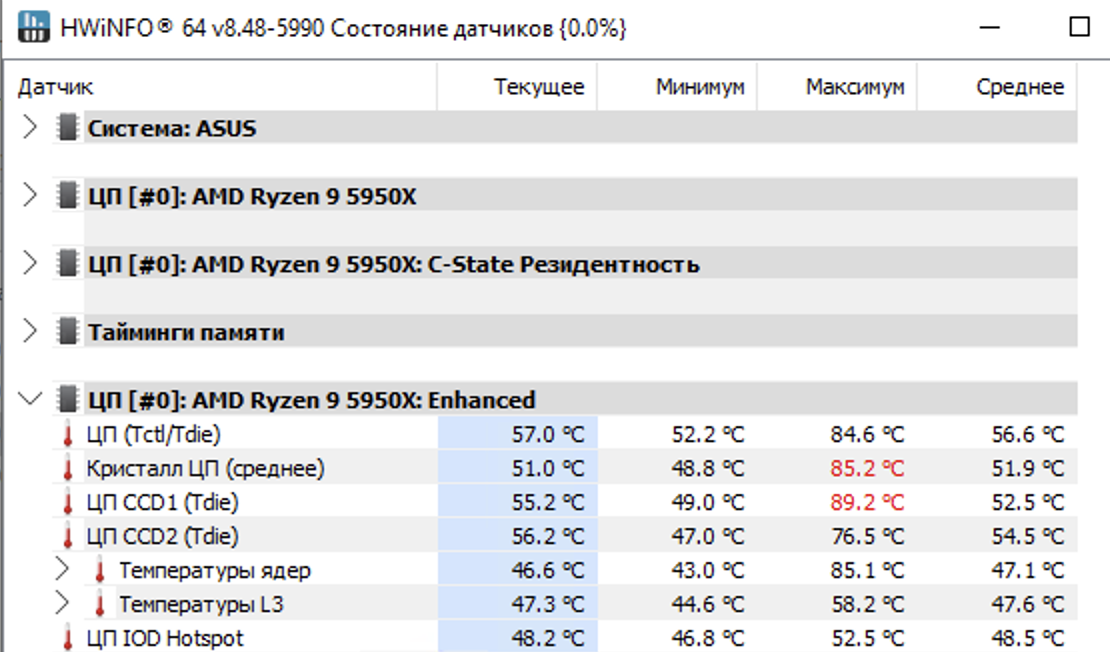Click thermometer icon for ЦП CCD2 (Tdie)

pos(68,536)
